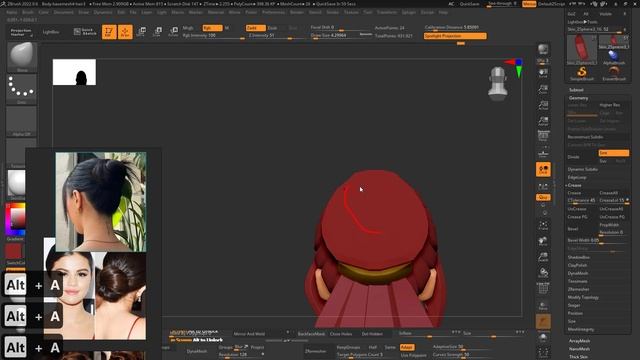Open Zplugin menu
This screenshot has height=360, width=640.
point(408,12)
